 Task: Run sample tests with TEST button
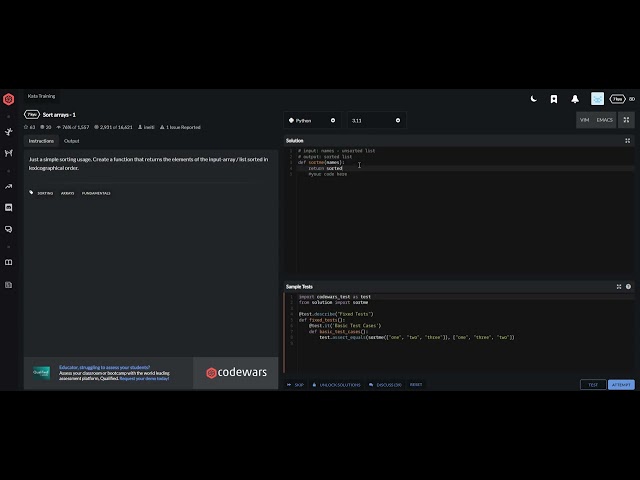tap(593, 385)
